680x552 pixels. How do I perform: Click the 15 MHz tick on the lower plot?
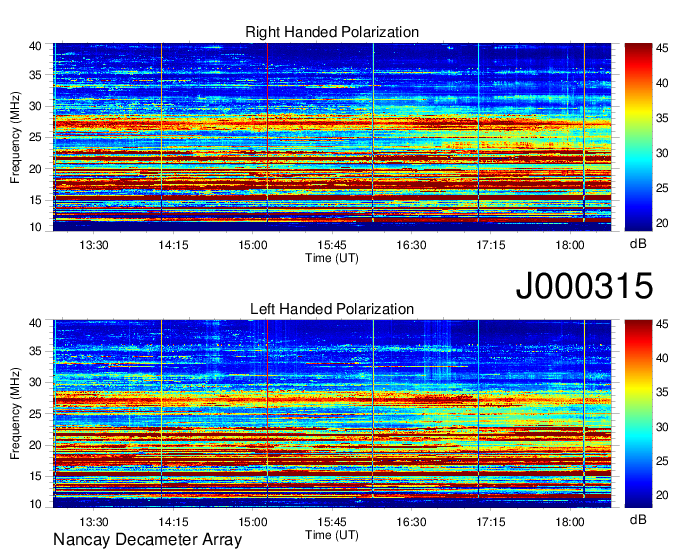pyautogui.click(x=35, y=477)
